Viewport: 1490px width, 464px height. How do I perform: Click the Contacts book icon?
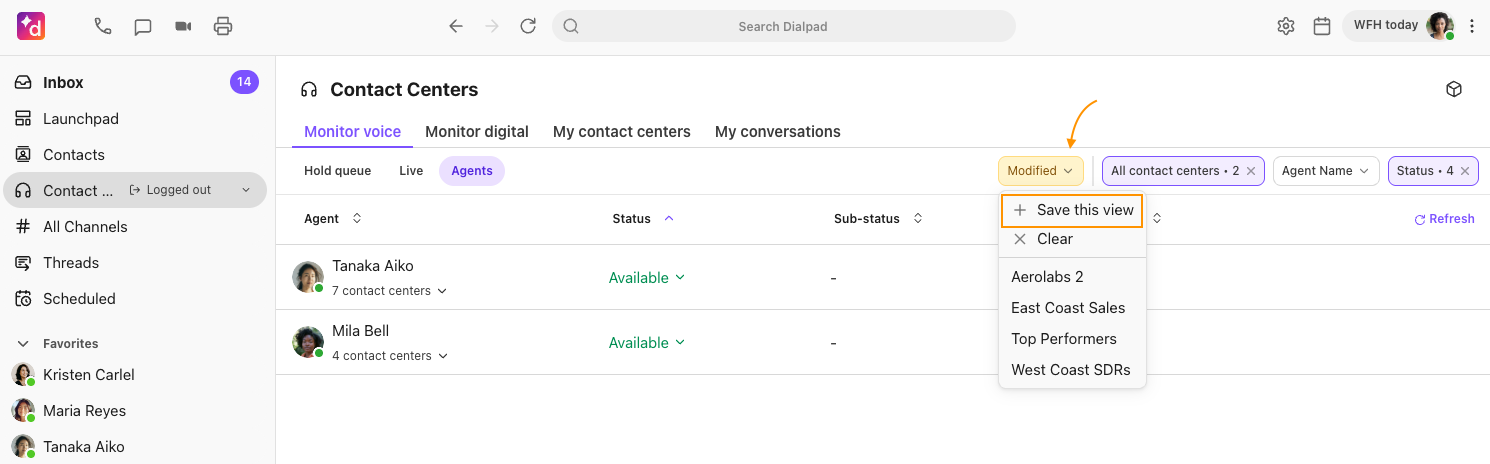pos(23,155)
